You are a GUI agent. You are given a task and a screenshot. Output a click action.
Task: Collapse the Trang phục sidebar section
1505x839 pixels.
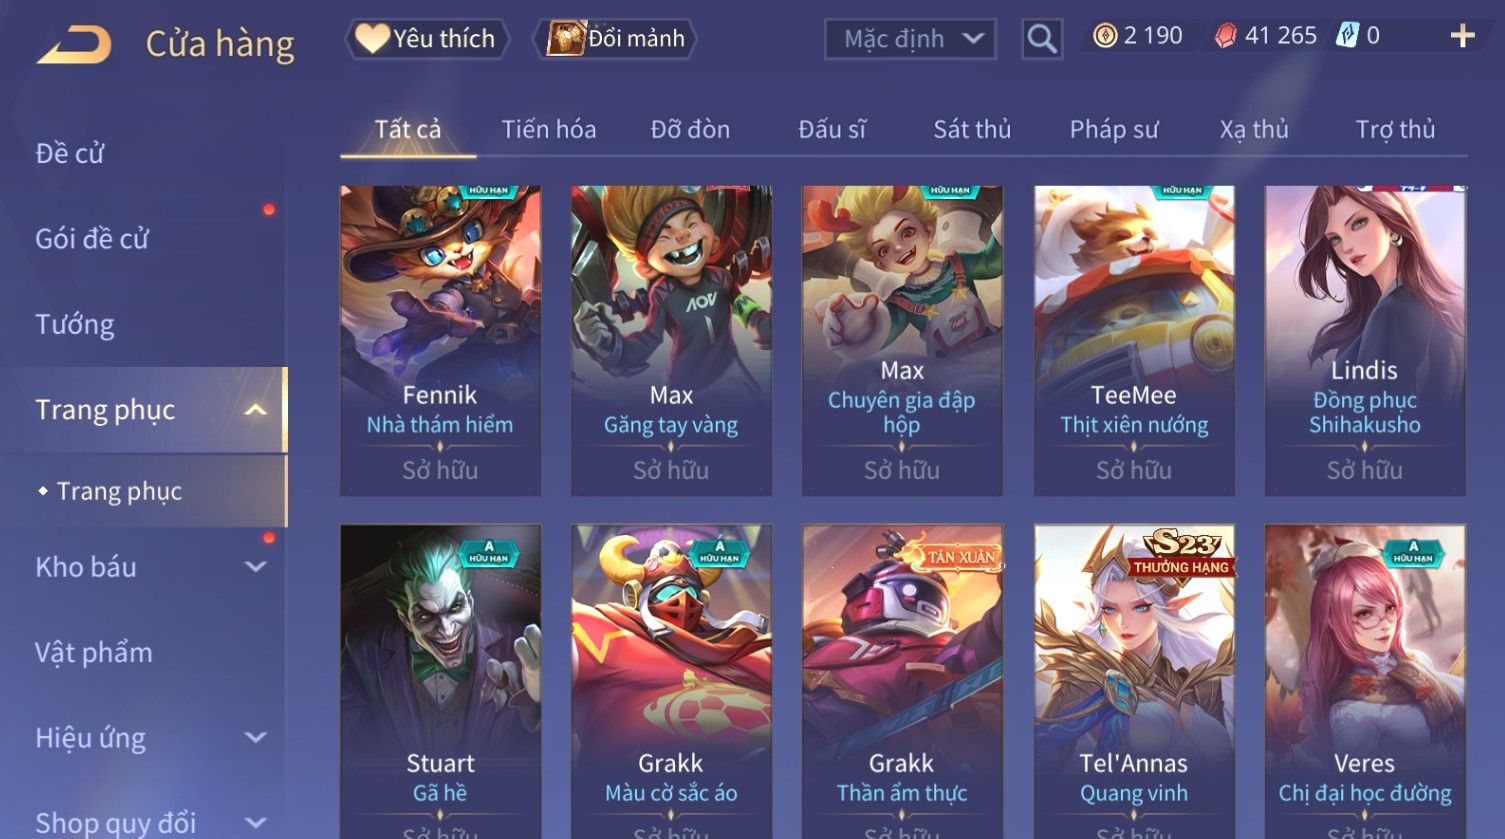click(x=256, y=410)
